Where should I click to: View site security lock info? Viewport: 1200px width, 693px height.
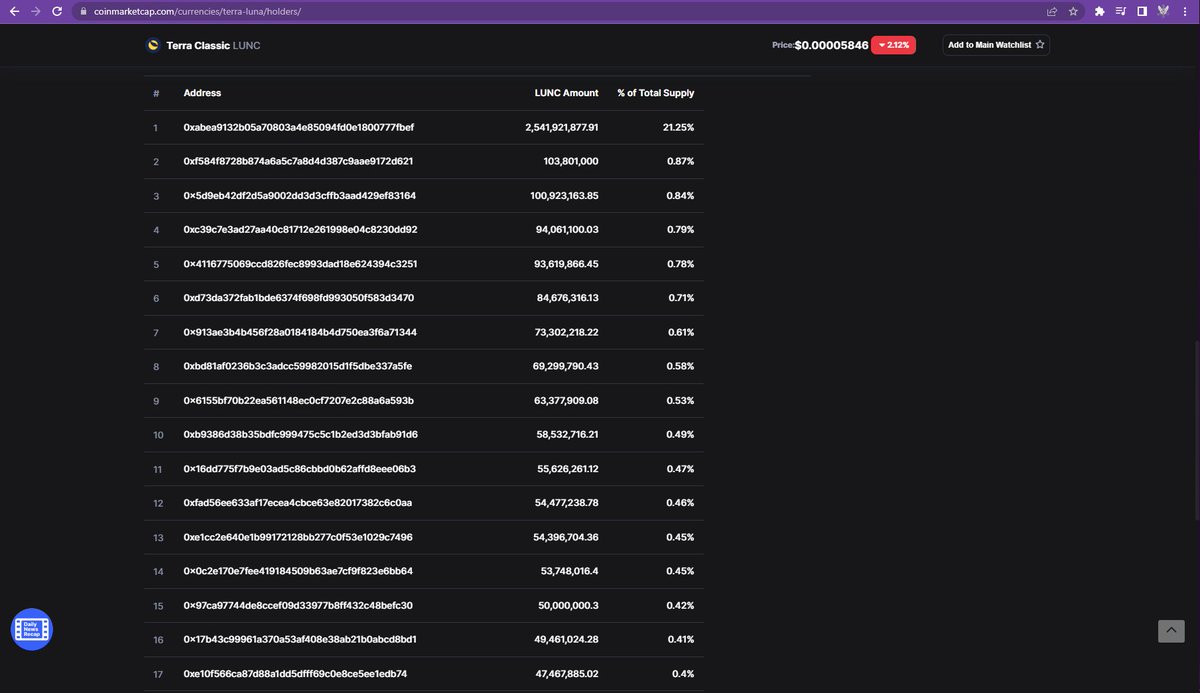pos(84,11)
